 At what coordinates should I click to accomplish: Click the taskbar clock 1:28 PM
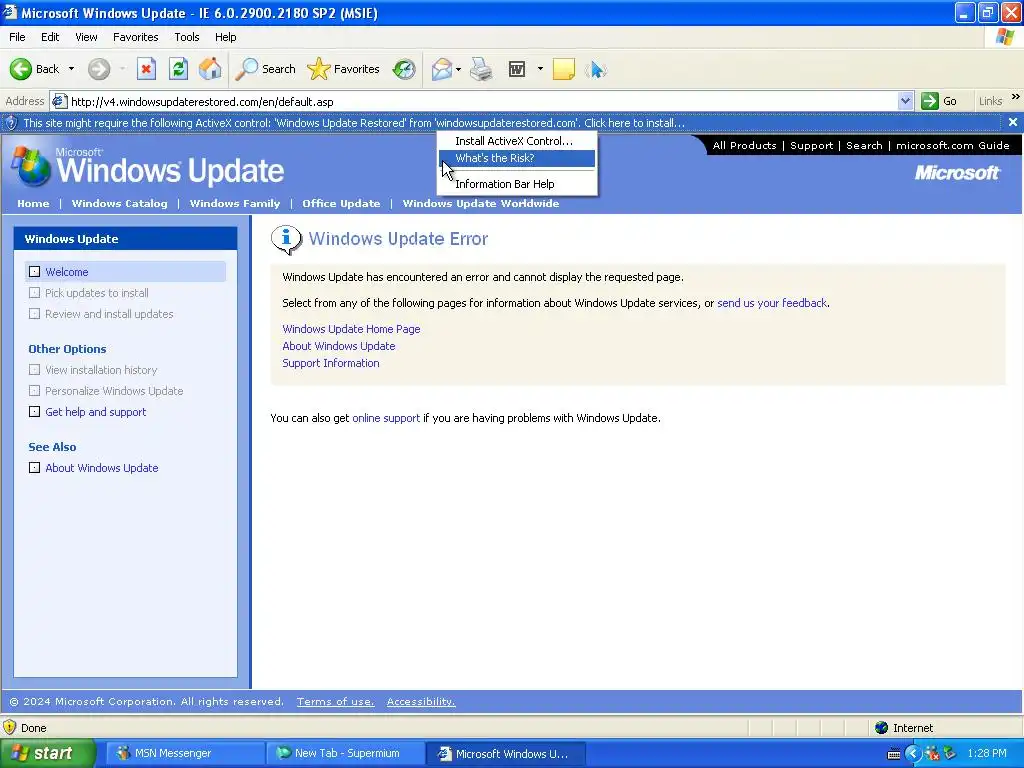[987, 753]
